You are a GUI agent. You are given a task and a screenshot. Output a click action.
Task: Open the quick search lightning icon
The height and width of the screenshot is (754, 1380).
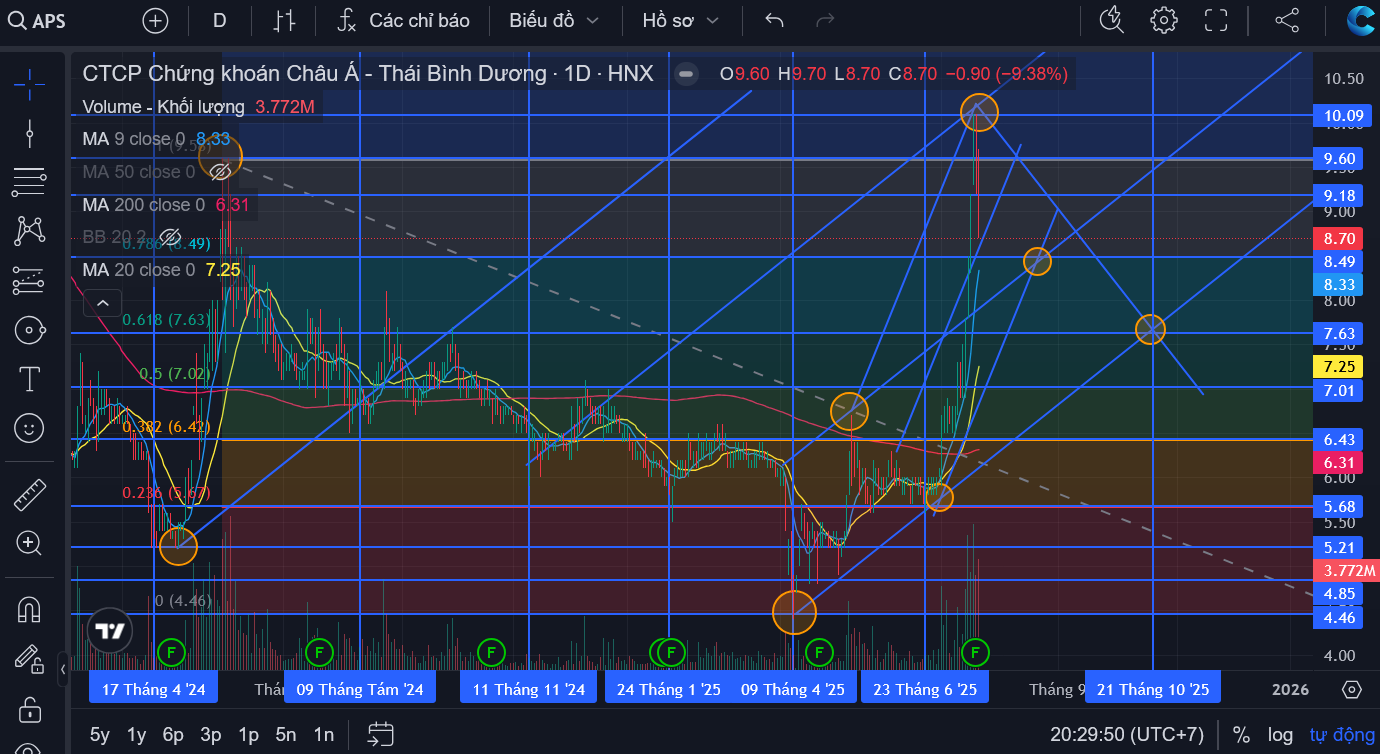coord(1111,20)
